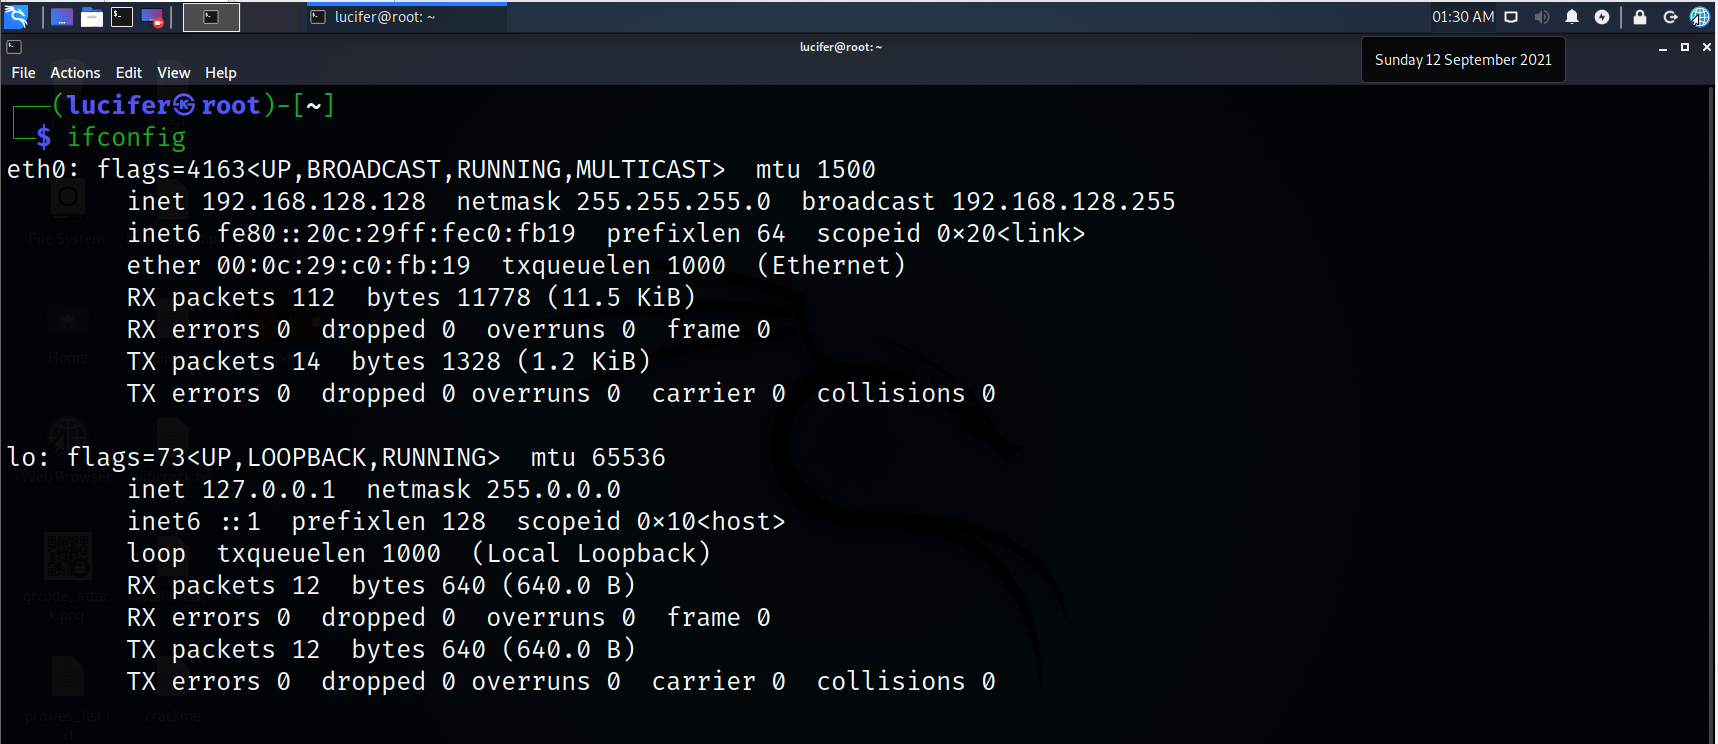Open the File menu

[23, 73]
